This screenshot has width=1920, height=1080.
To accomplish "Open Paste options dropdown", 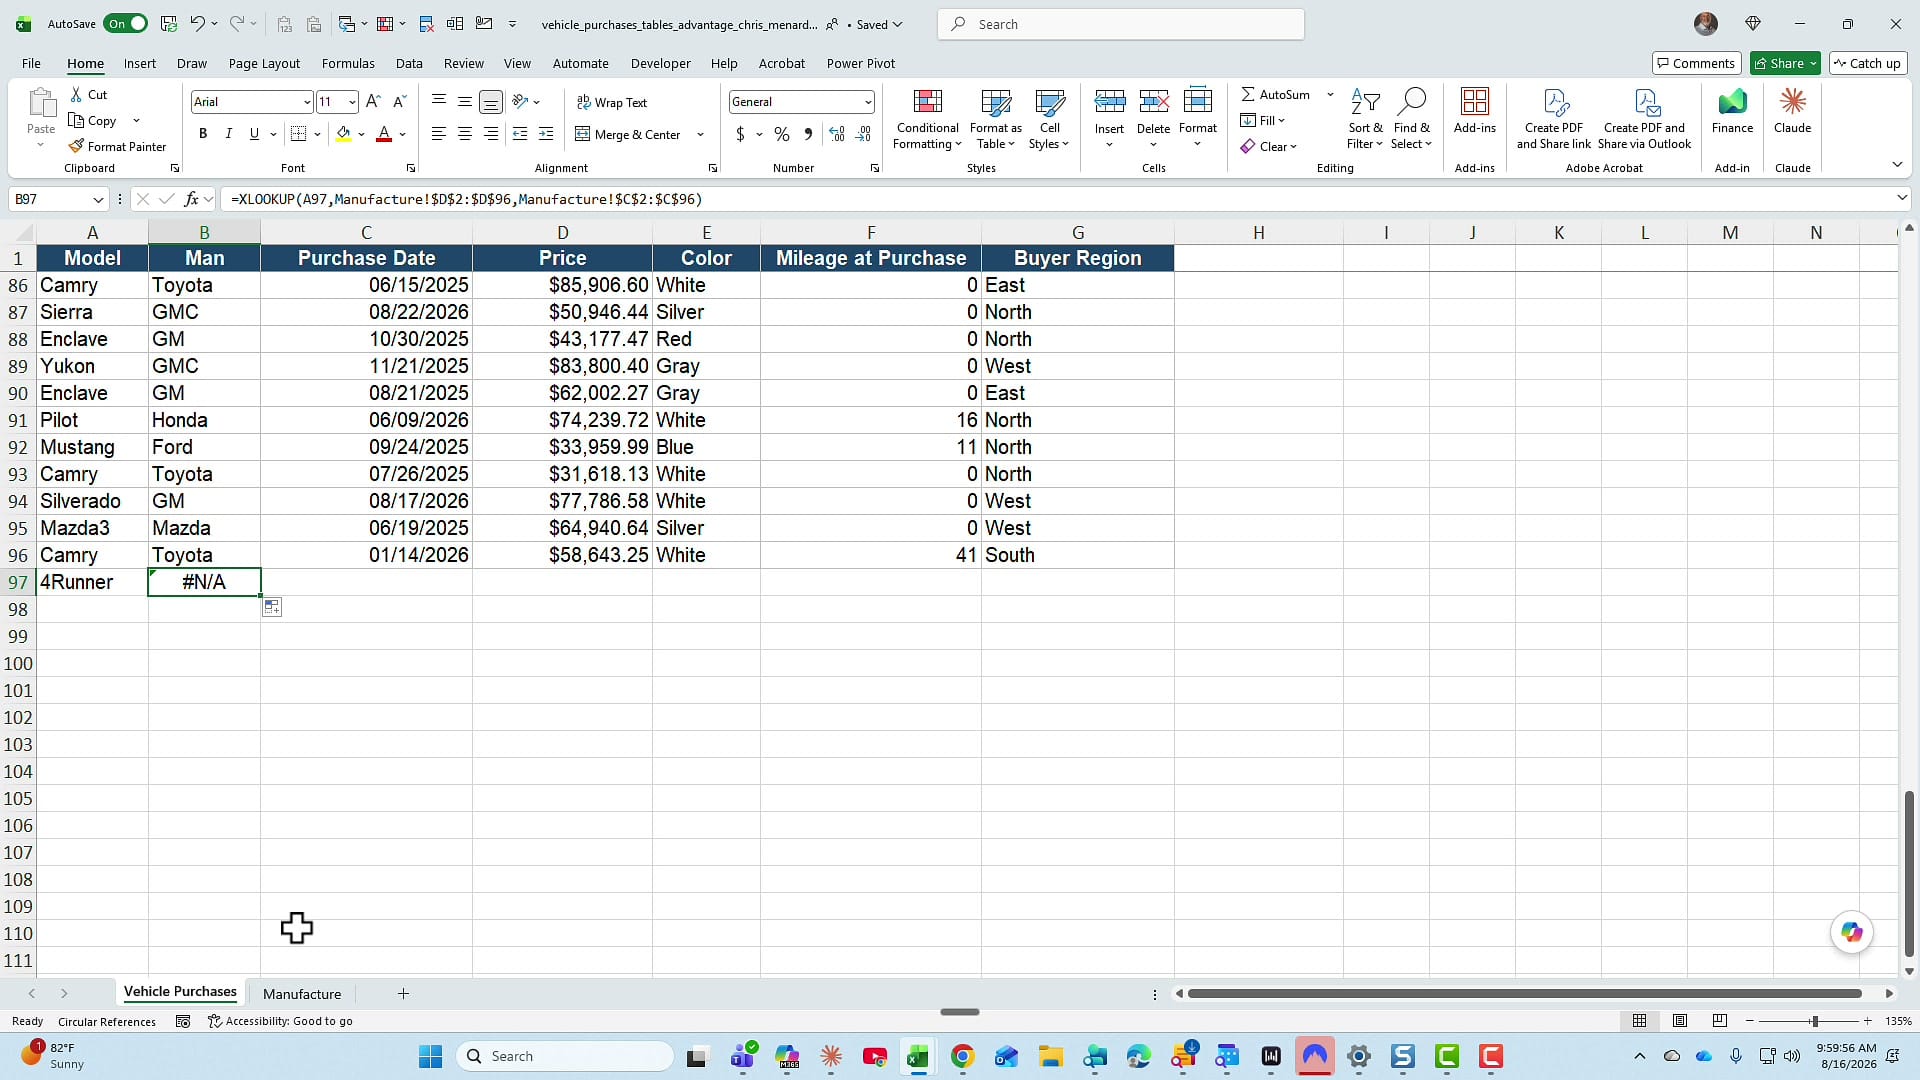I will tap(41, 146).
